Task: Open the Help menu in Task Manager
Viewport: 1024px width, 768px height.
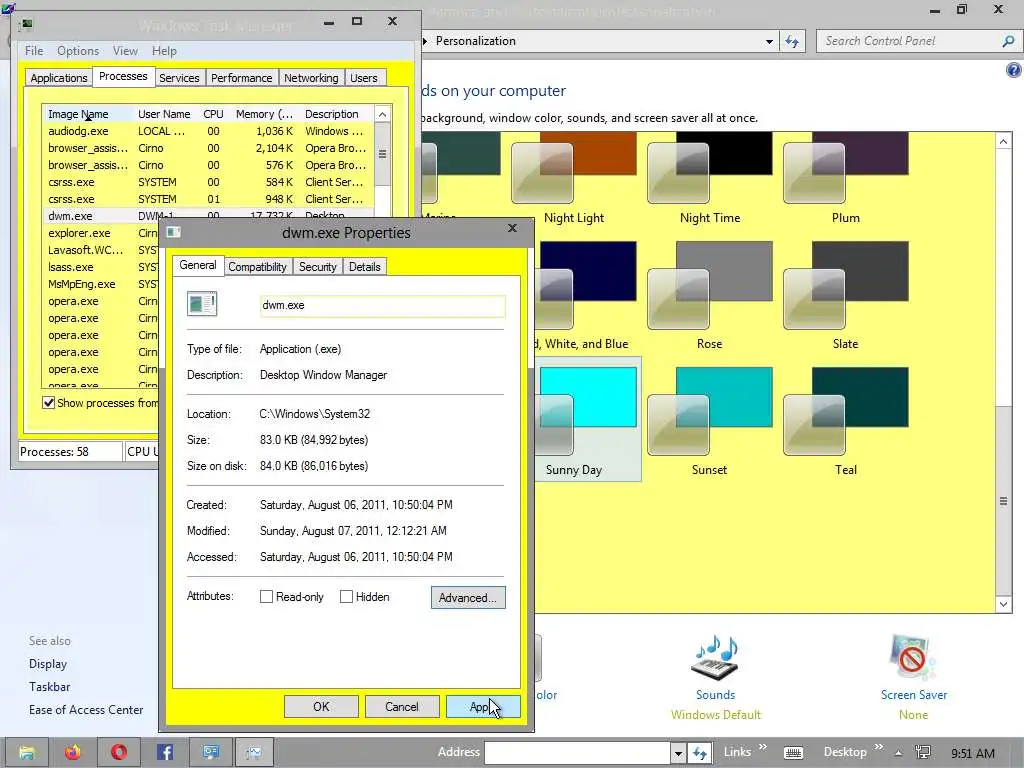Action: pyautogui.click(x=164, y=50)
